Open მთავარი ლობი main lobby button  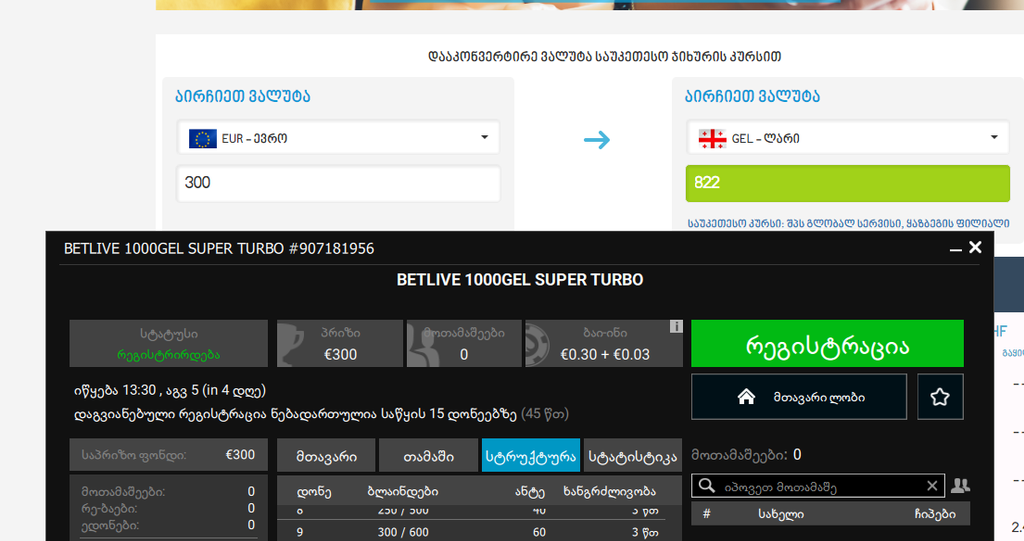(x=799, y=397)
